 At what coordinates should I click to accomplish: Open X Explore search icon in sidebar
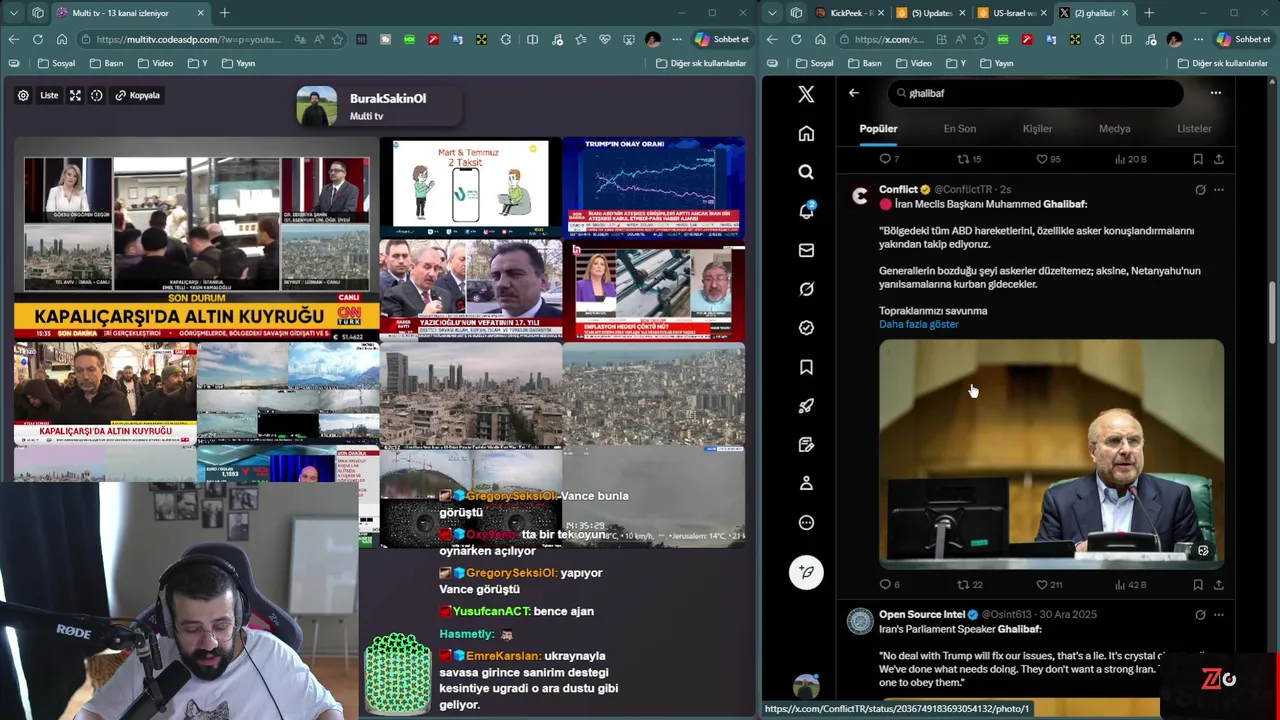(806, 172)
